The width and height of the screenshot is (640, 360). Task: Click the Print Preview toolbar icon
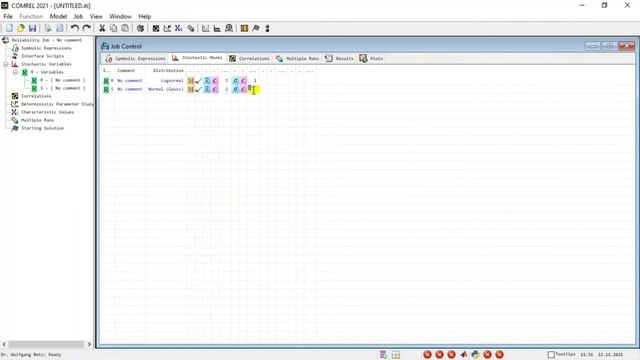coord(60,28)
